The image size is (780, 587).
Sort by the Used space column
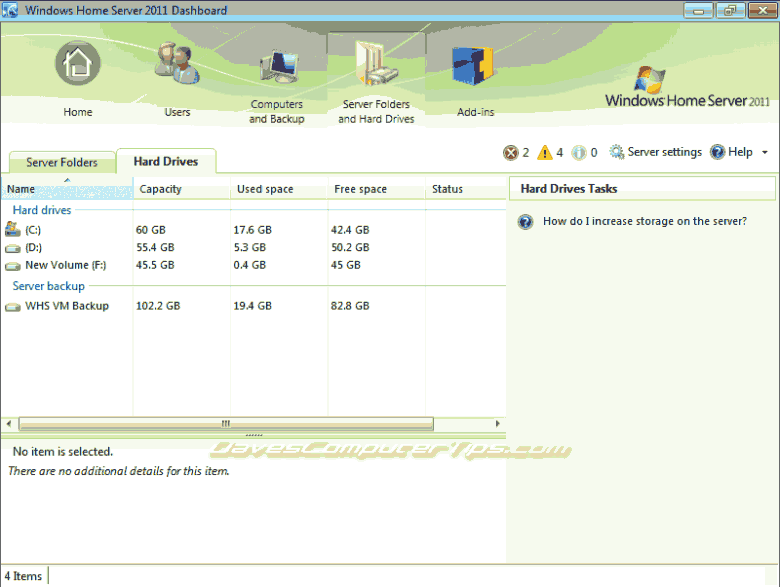[279, 189]
